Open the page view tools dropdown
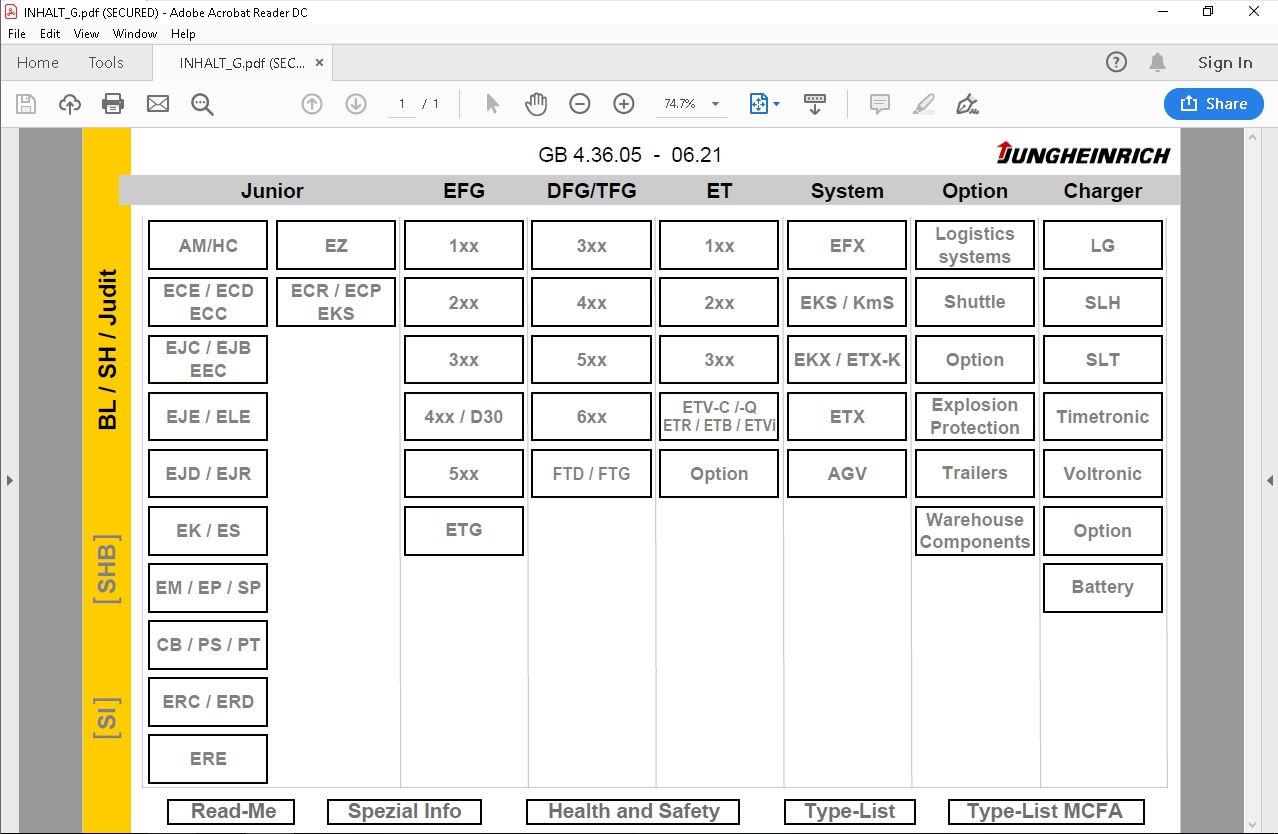 click(764, 103)
